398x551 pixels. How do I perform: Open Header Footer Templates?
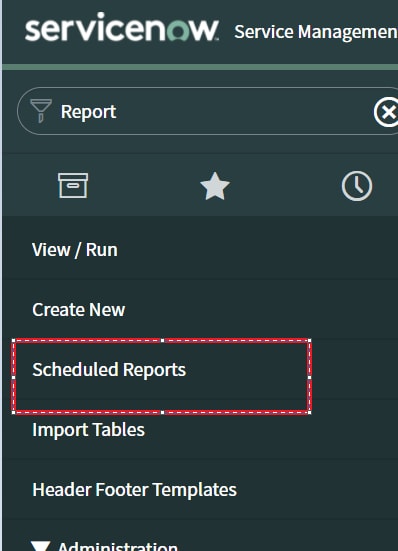(135, 490)
